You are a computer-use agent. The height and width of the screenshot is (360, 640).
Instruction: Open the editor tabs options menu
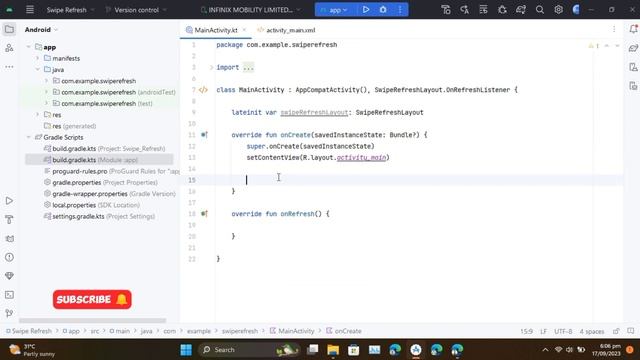614,29
